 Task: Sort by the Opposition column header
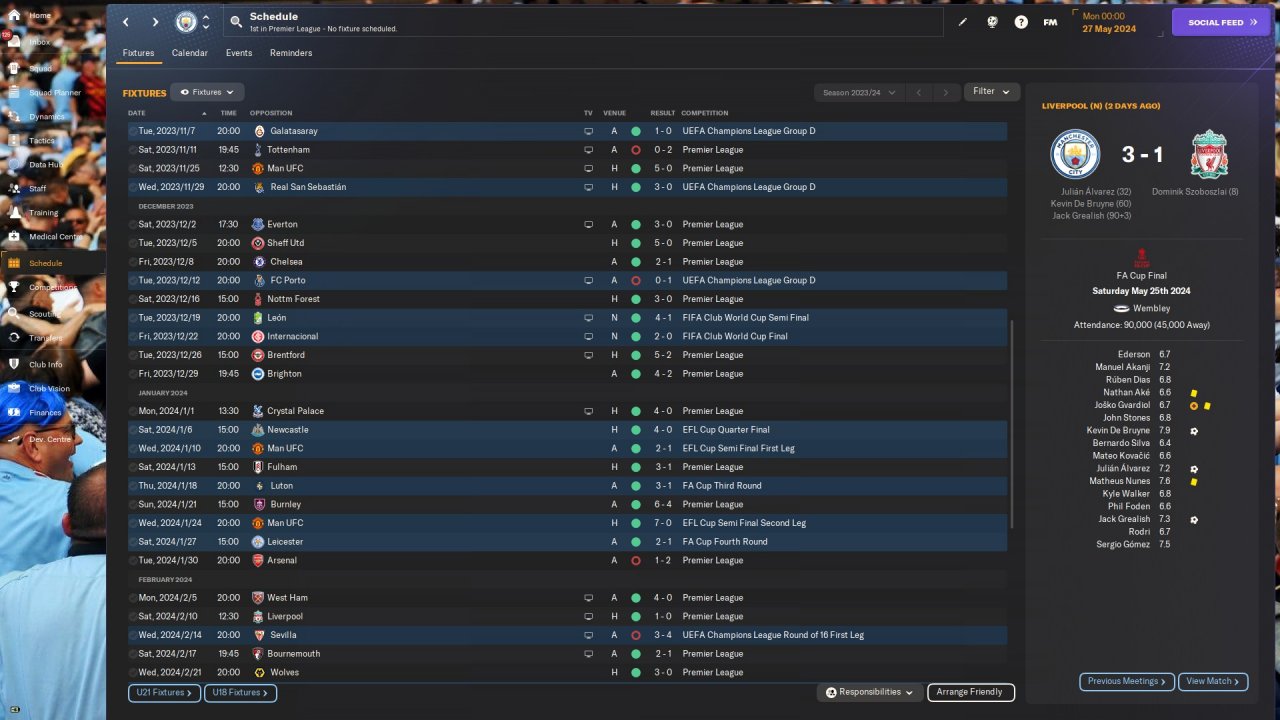tap(271, 113)
